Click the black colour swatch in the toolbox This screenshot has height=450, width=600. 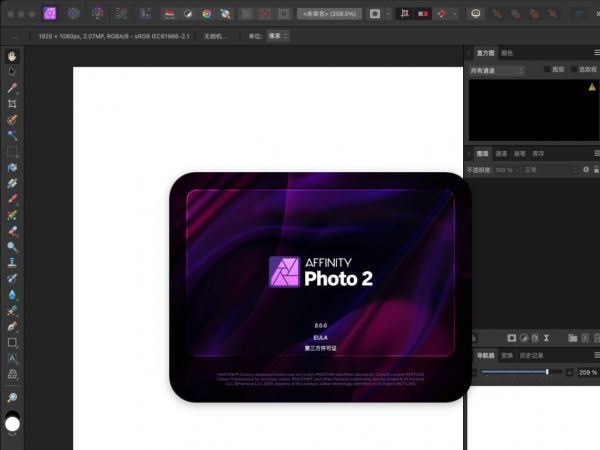pos(12,413)
